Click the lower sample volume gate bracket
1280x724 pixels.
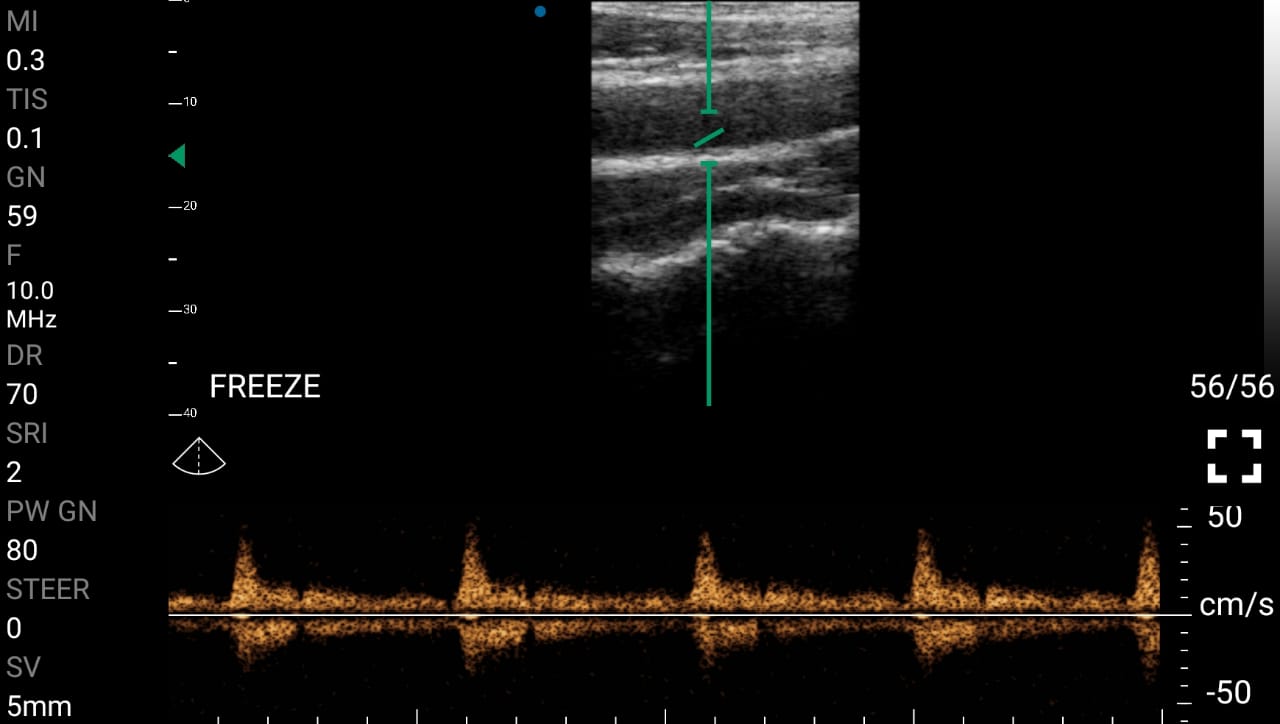709,164
